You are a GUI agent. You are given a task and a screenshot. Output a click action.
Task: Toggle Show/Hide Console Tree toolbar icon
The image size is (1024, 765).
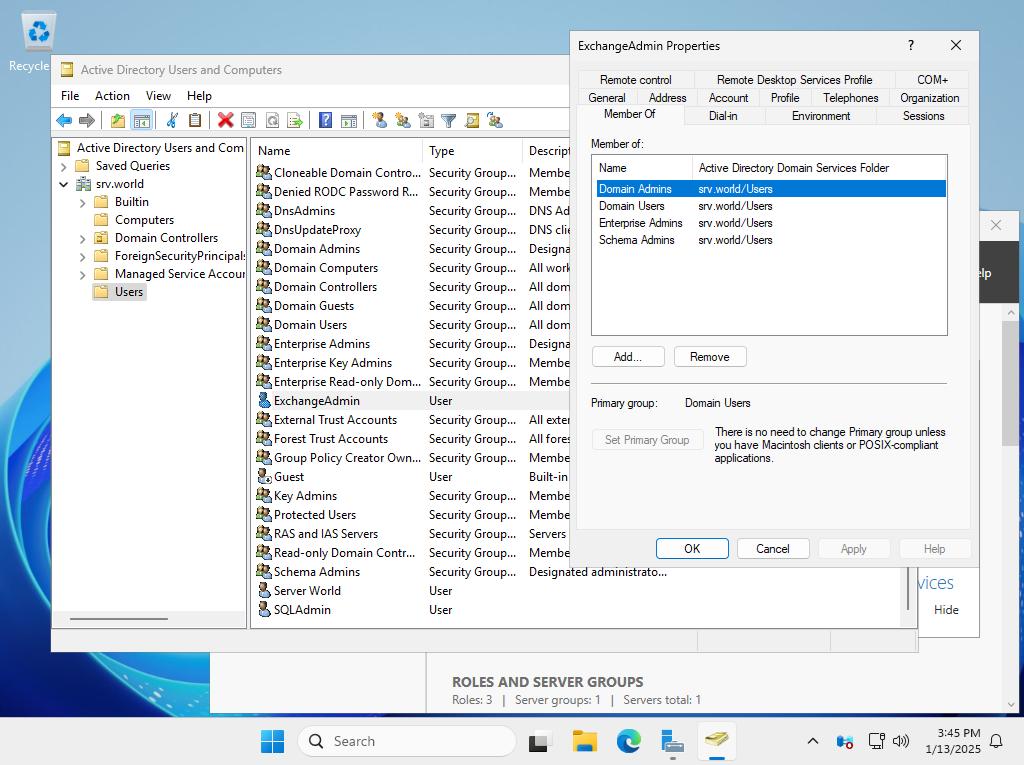[141, 120]
